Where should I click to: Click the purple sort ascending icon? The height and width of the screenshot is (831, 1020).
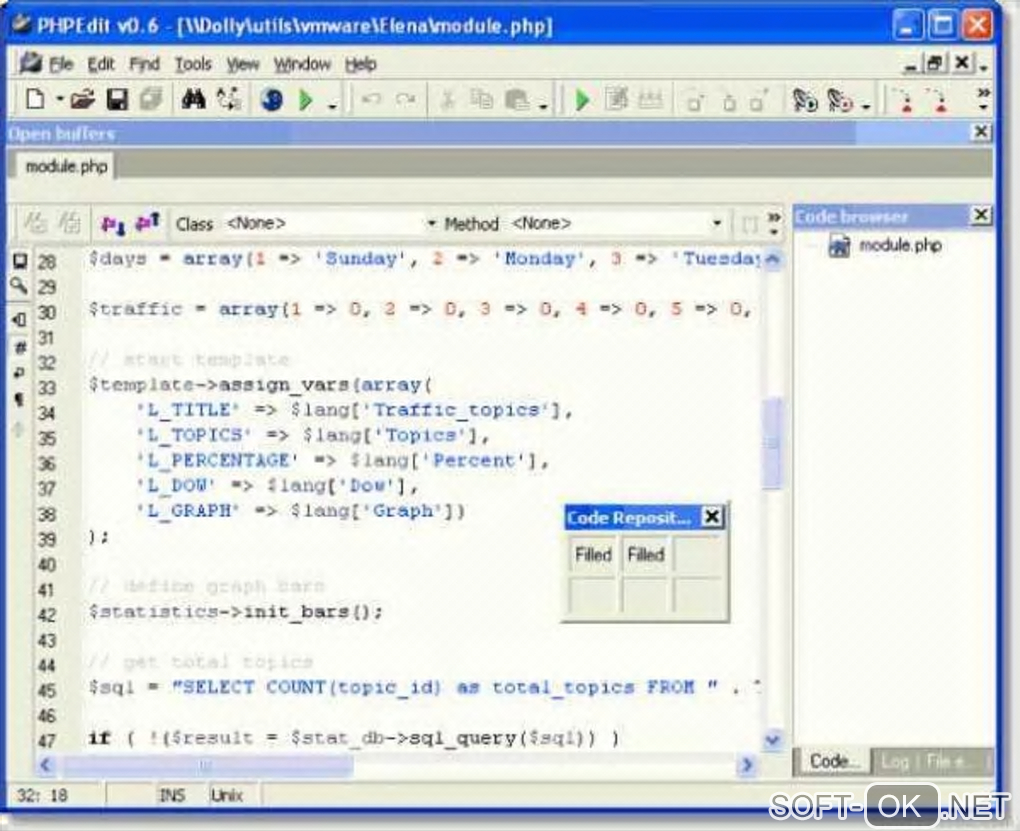coord(147,223)
